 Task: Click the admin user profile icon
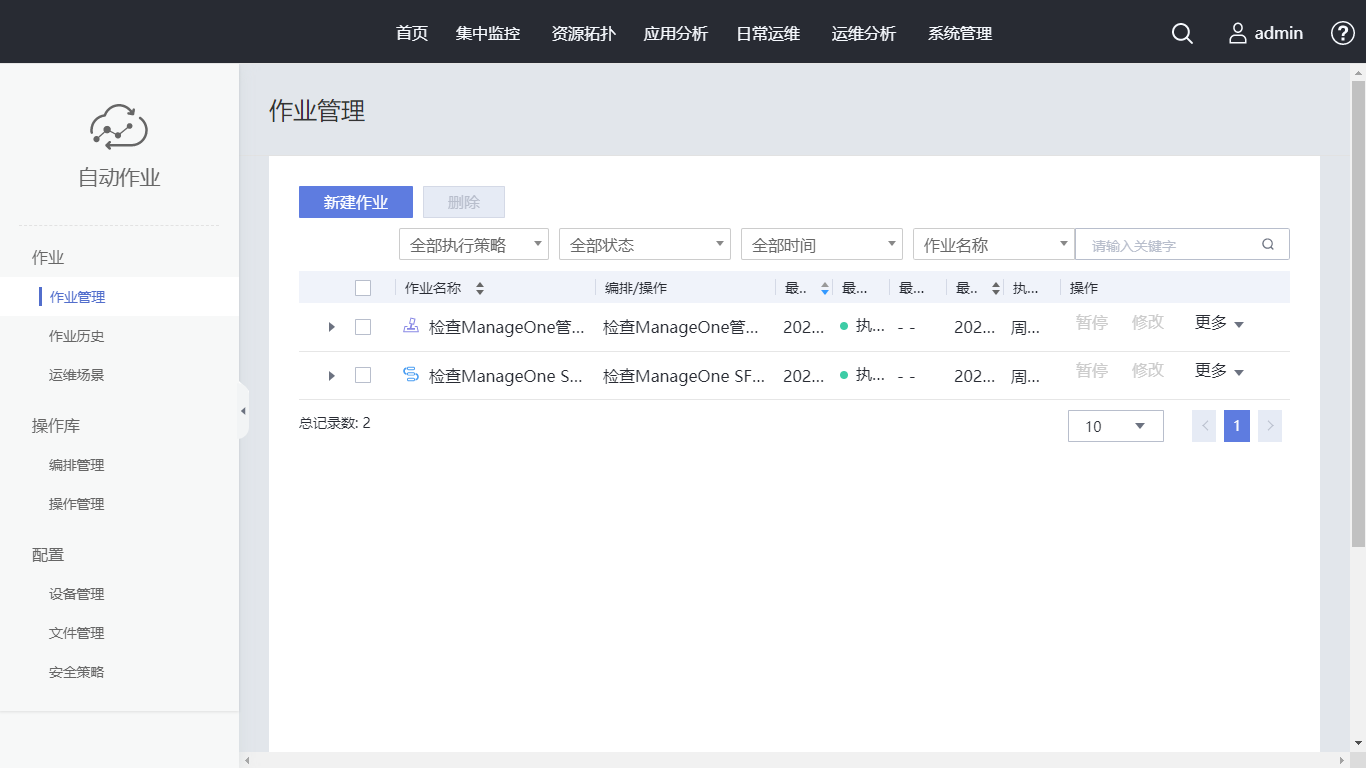coord(1238,33)
